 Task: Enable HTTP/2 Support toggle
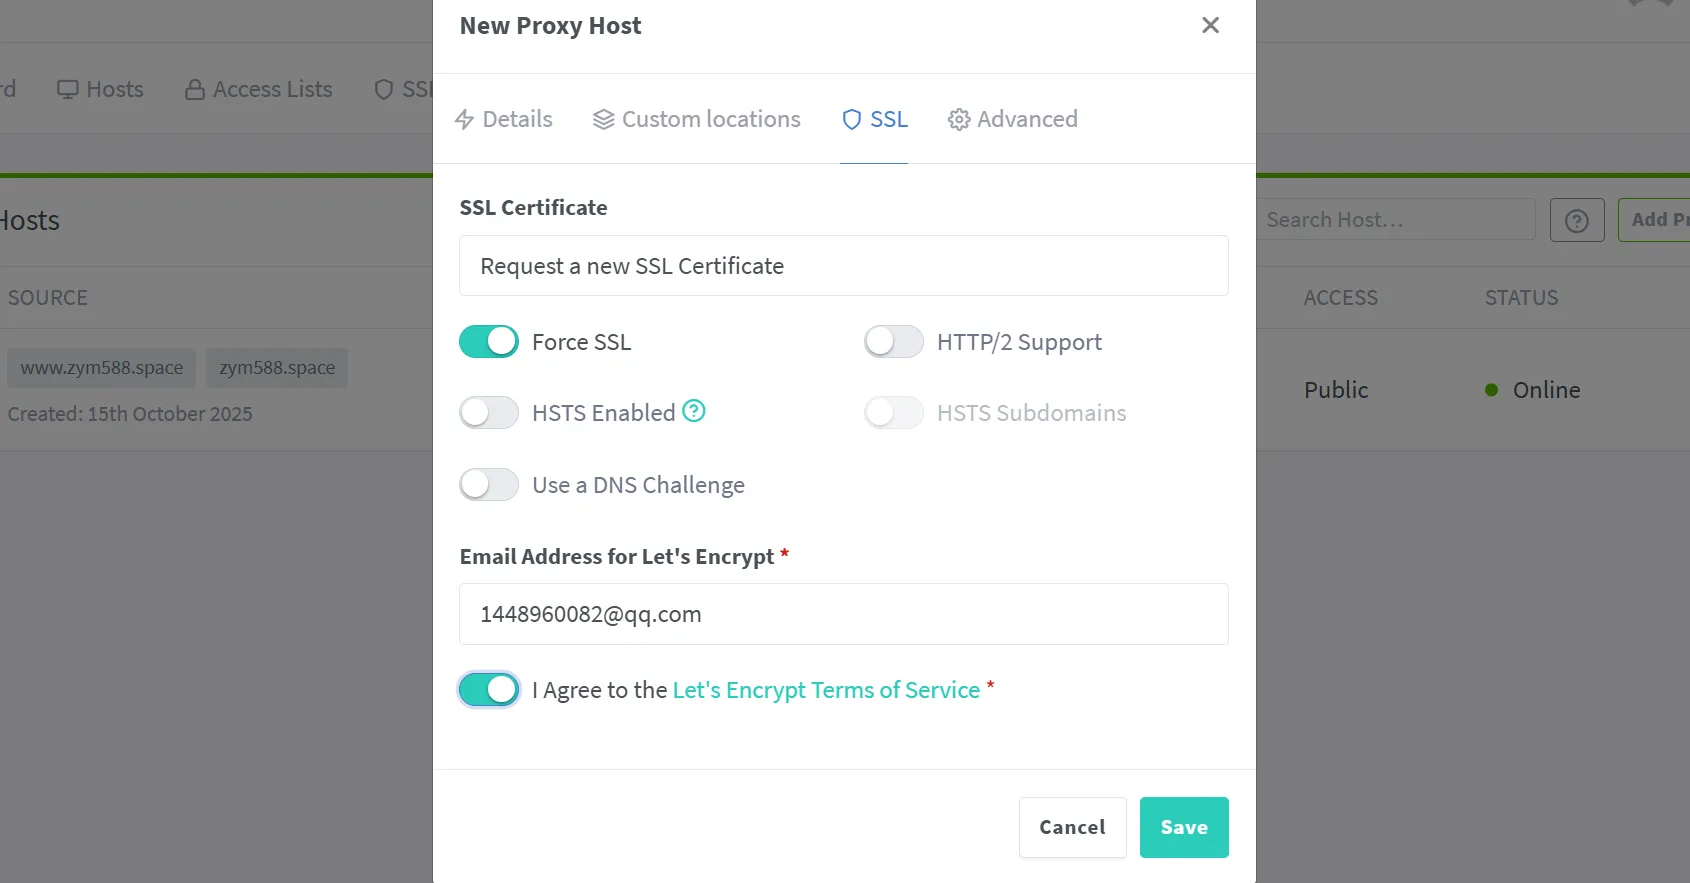pos(894,342)
